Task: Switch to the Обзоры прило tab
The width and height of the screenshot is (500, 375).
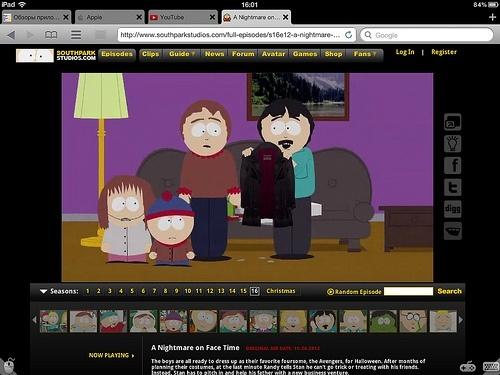Action: coord(36,17)
